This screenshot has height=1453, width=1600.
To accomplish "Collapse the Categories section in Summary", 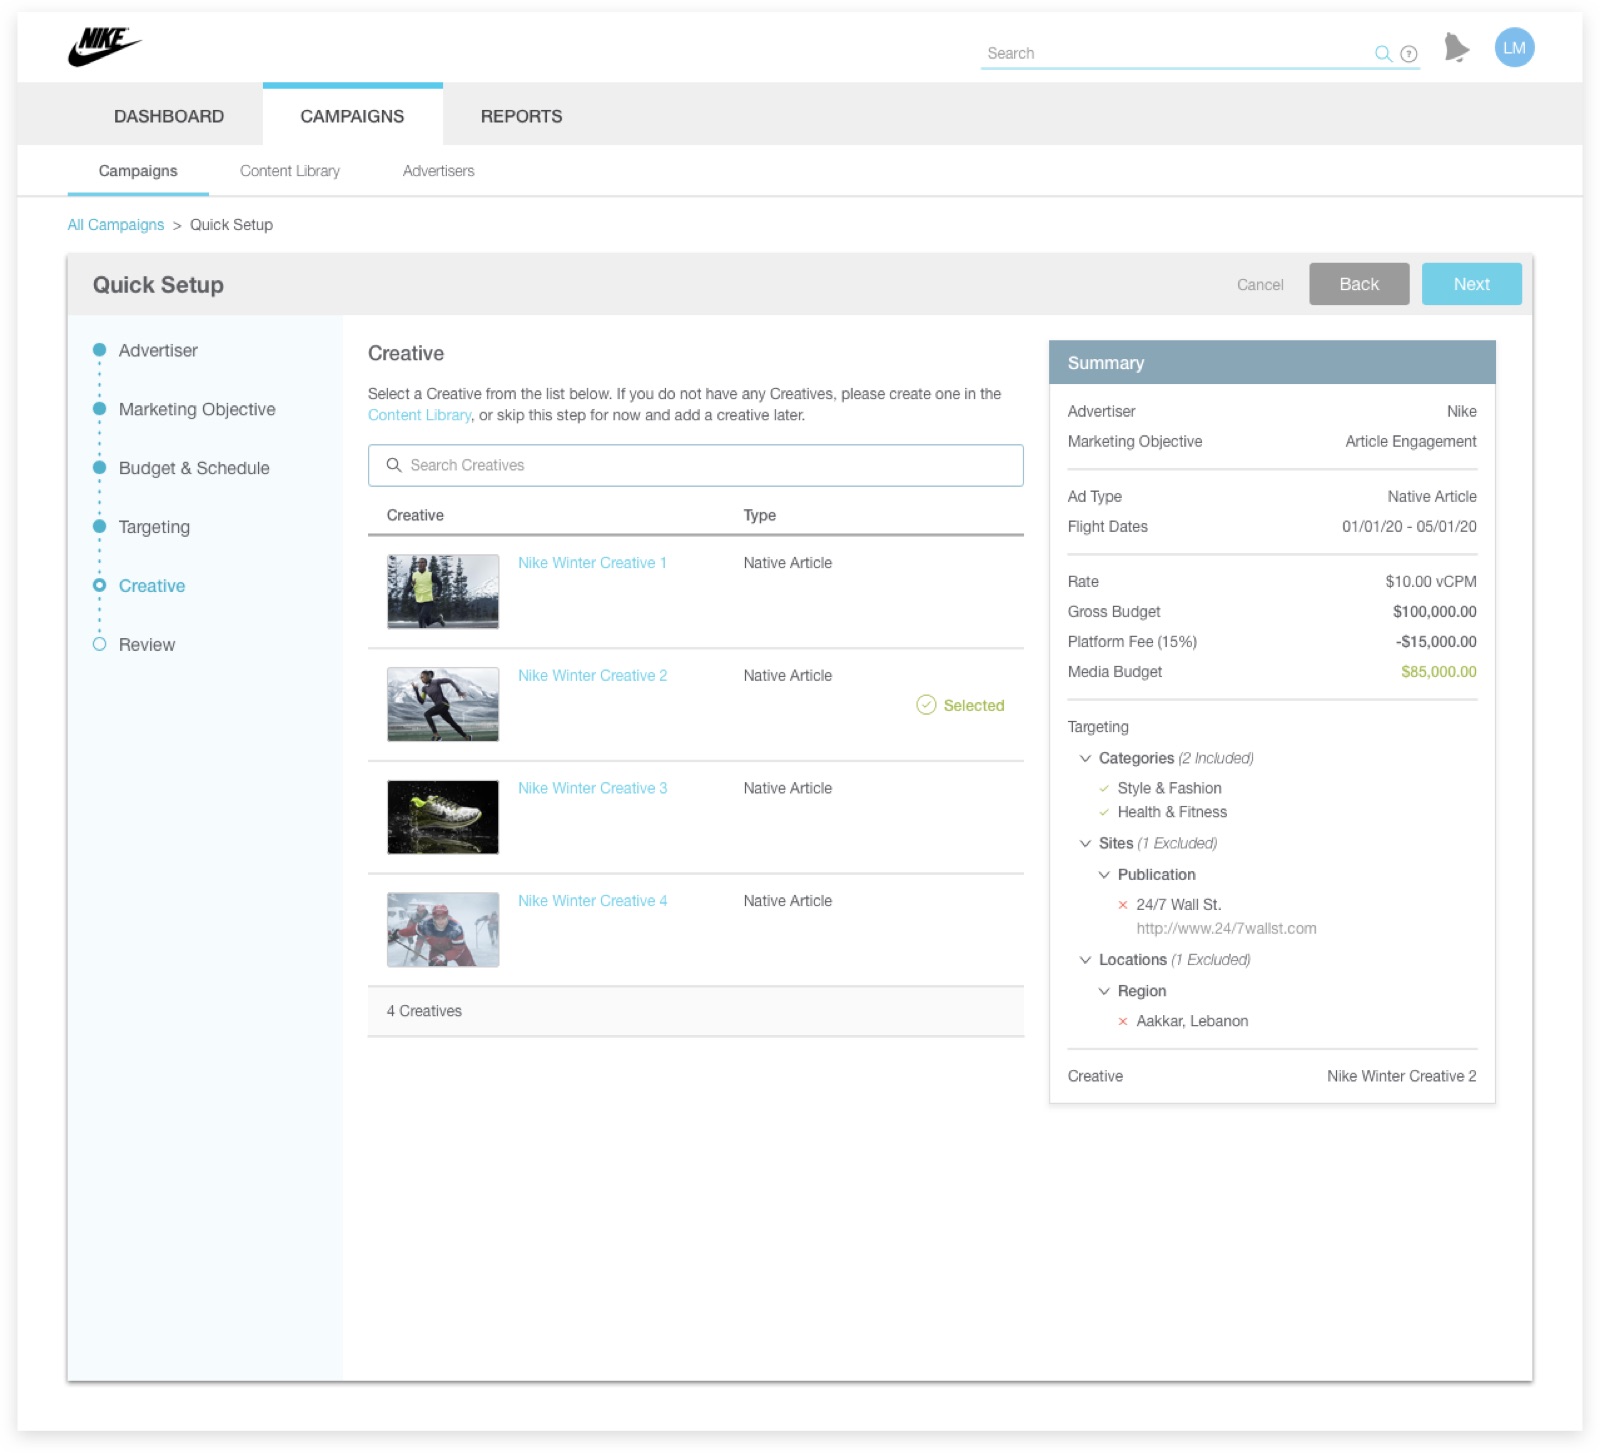I will pyautogui.click(x=1085, y=758).
